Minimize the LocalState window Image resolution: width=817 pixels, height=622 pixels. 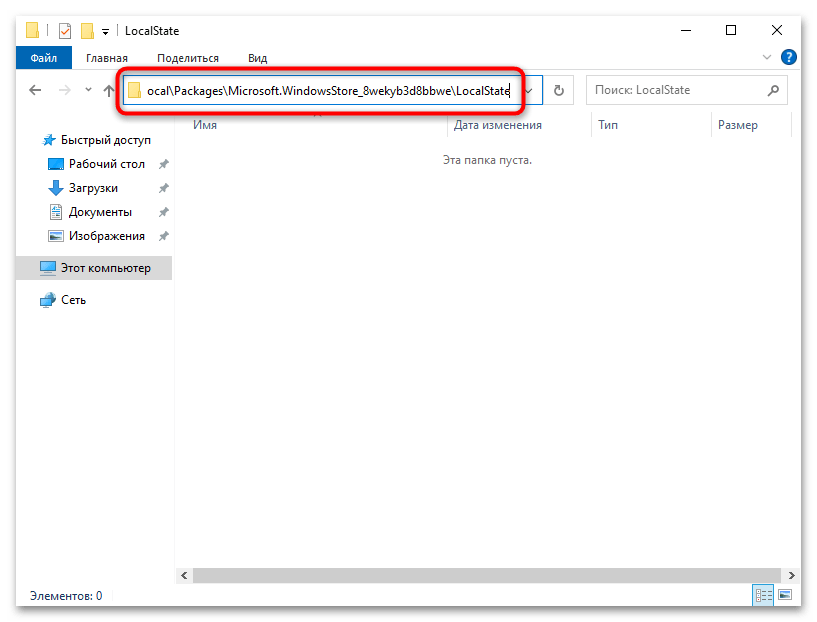[686, 30]
